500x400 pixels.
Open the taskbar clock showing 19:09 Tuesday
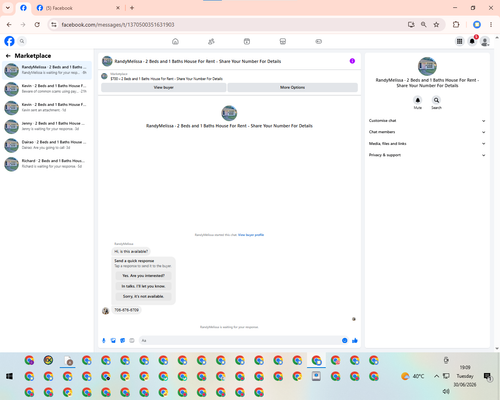coord(465,376)
